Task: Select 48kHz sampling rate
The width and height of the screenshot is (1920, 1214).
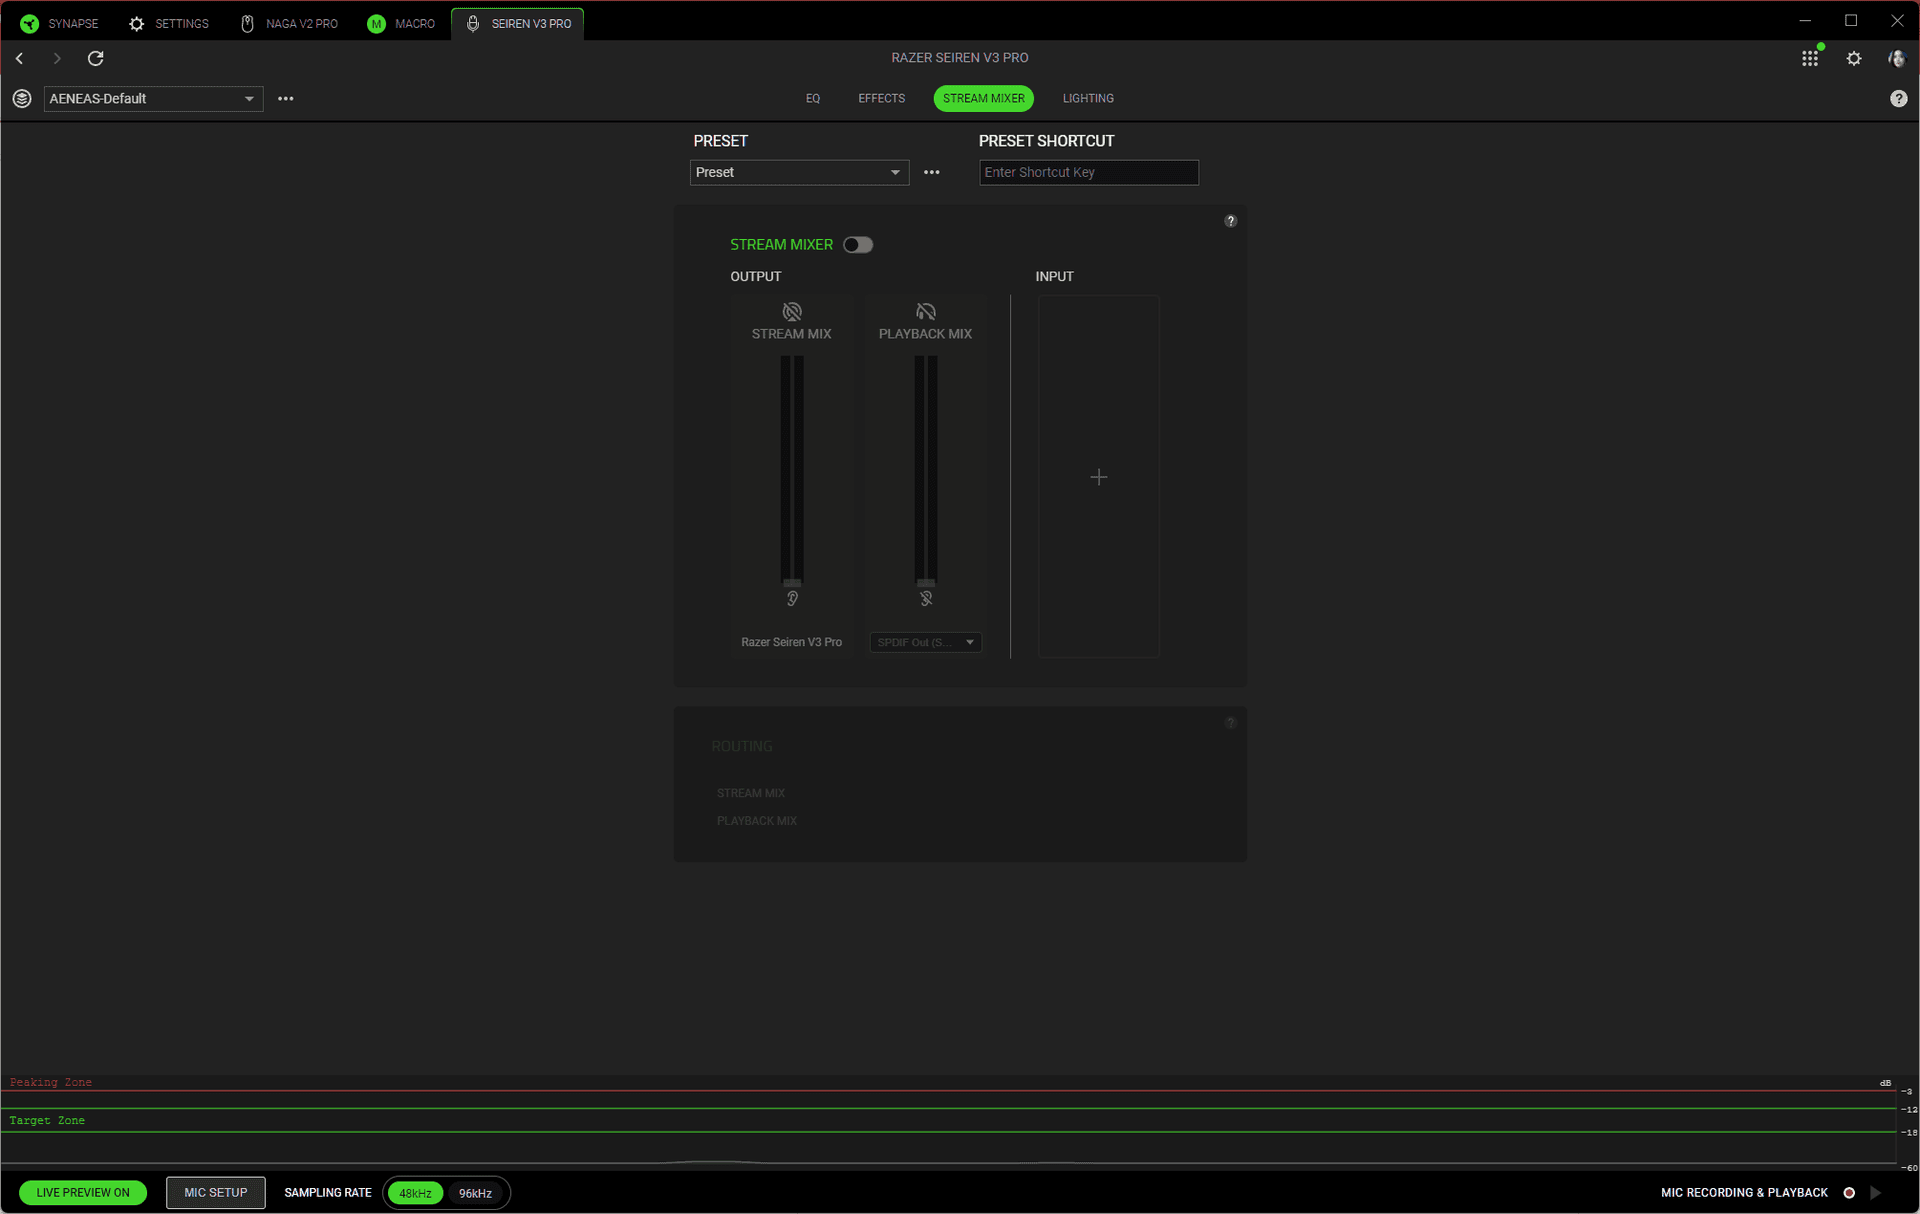Action: tap(415, 1193)
